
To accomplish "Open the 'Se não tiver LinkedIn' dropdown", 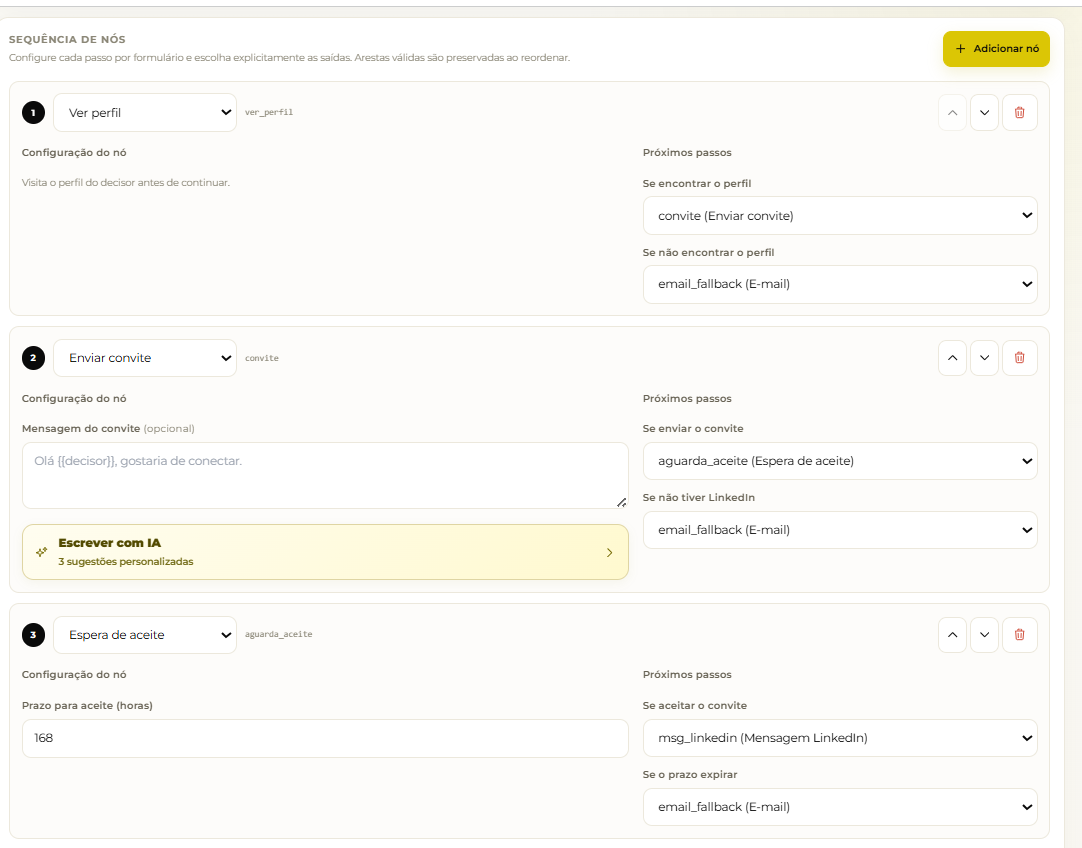I will pos(840,530).
